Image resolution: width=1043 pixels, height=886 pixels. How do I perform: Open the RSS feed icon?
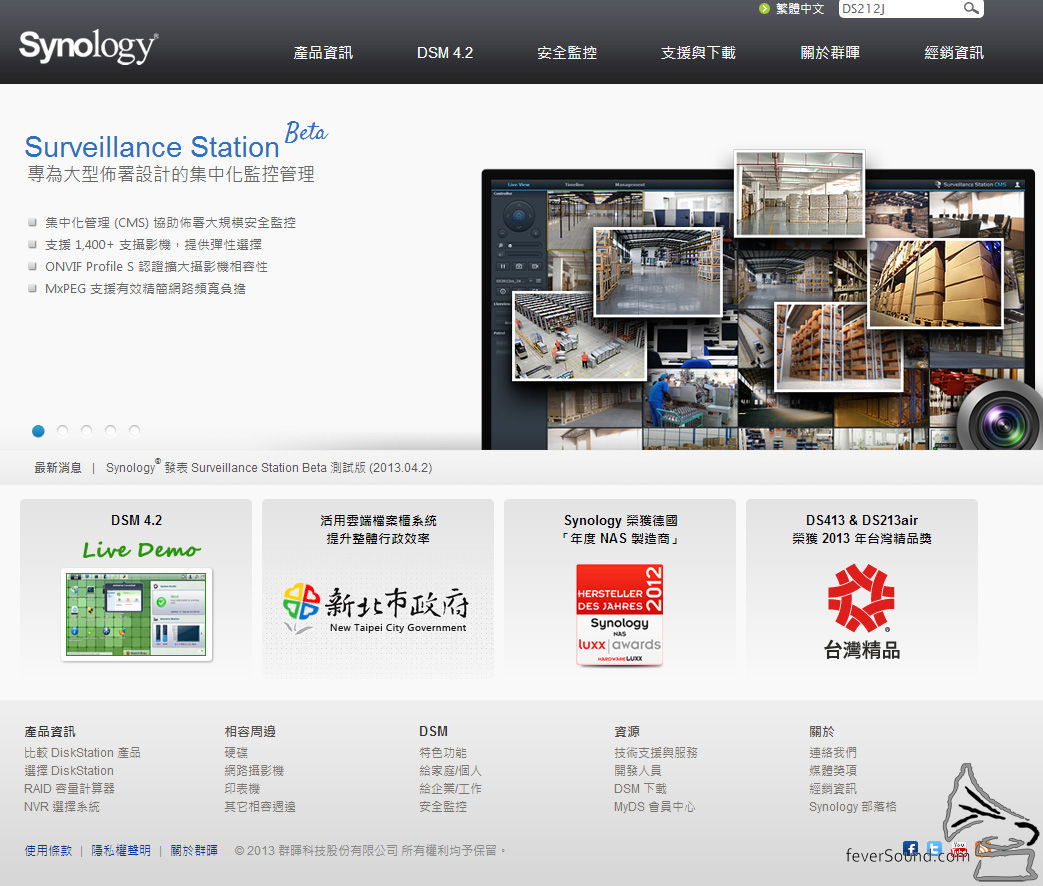[x=982, y=848]
